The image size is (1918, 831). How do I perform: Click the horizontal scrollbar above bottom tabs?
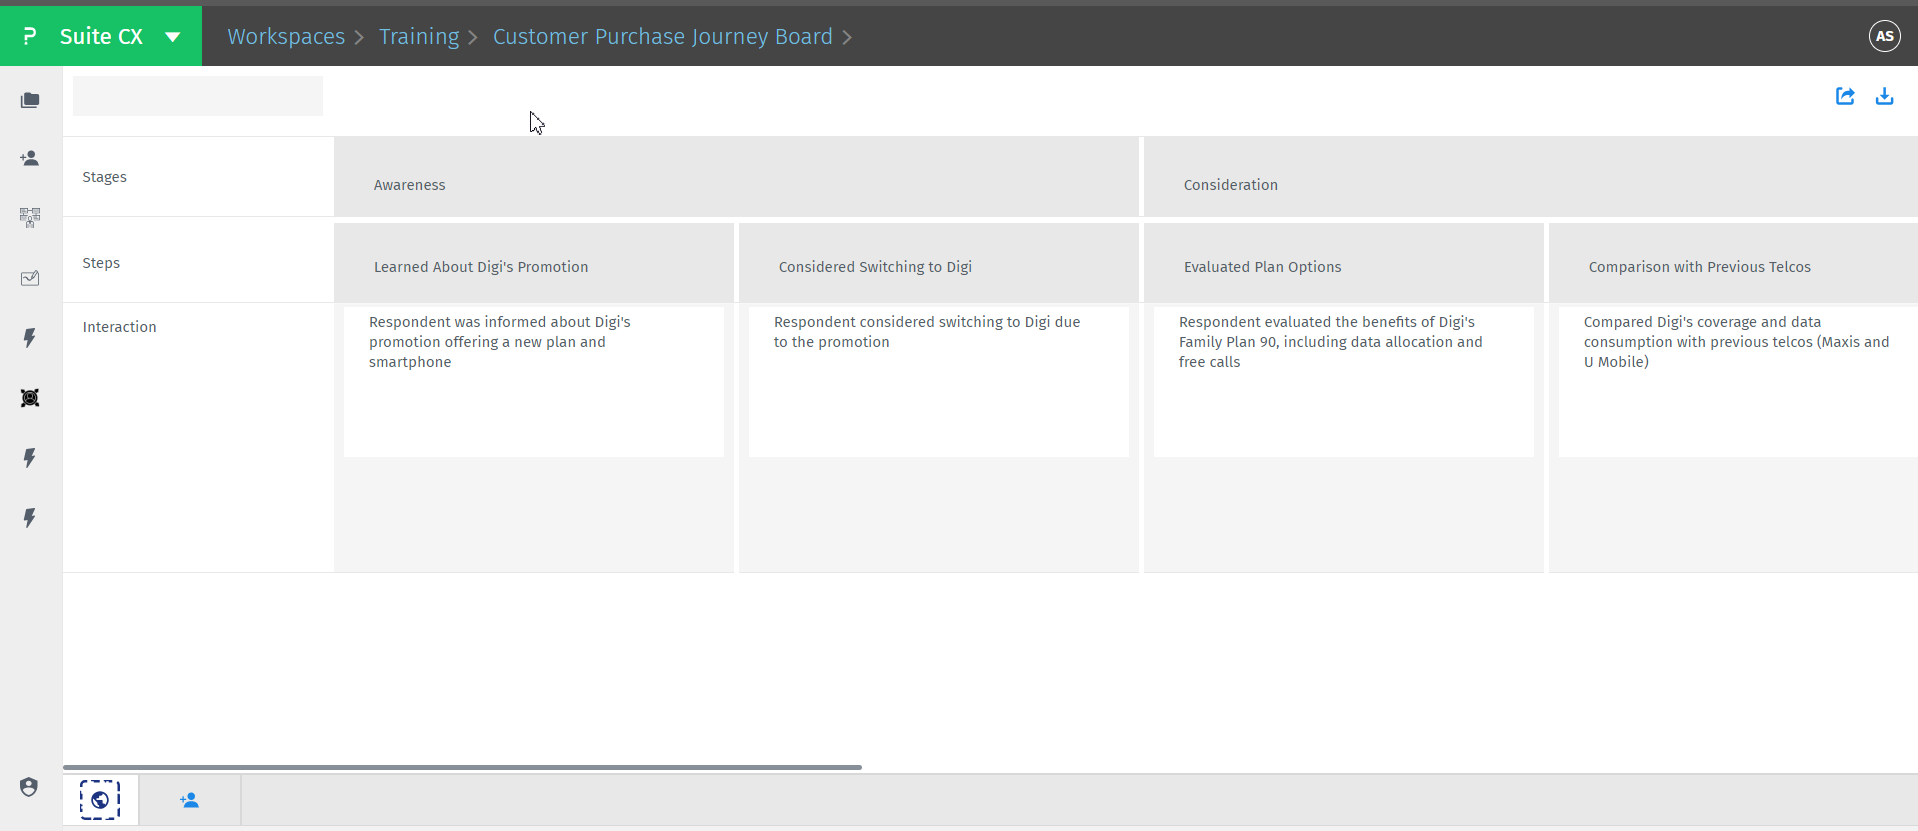(x=462, y=767)
